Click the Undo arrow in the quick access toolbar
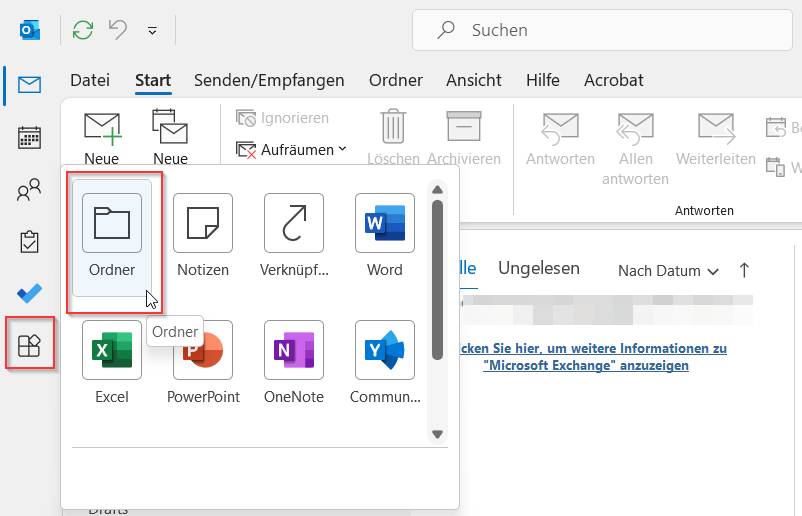The height and width of the screenshot is (516, 802). pos(118,30)
